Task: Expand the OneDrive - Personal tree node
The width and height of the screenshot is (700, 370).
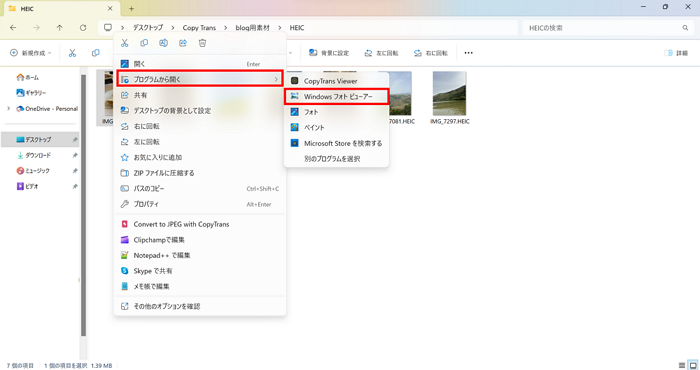Action: pos(8,108)
